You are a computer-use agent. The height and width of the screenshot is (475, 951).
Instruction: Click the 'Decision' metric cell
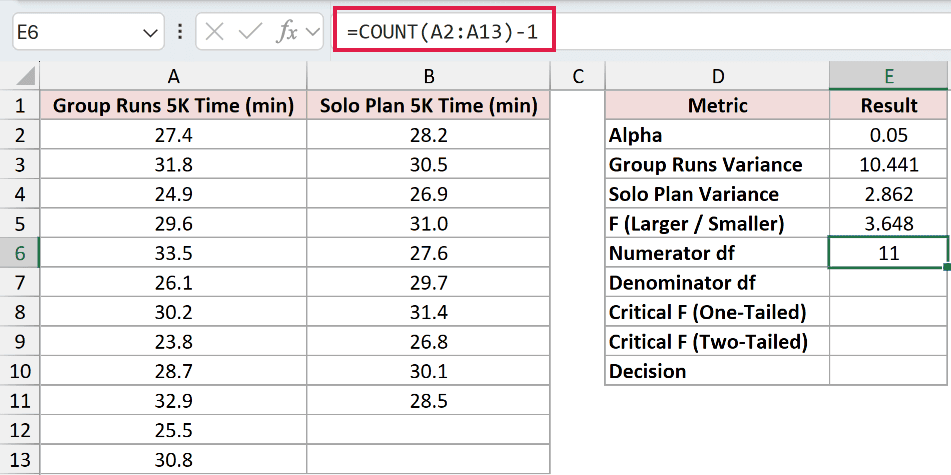(x=717, y=371)
